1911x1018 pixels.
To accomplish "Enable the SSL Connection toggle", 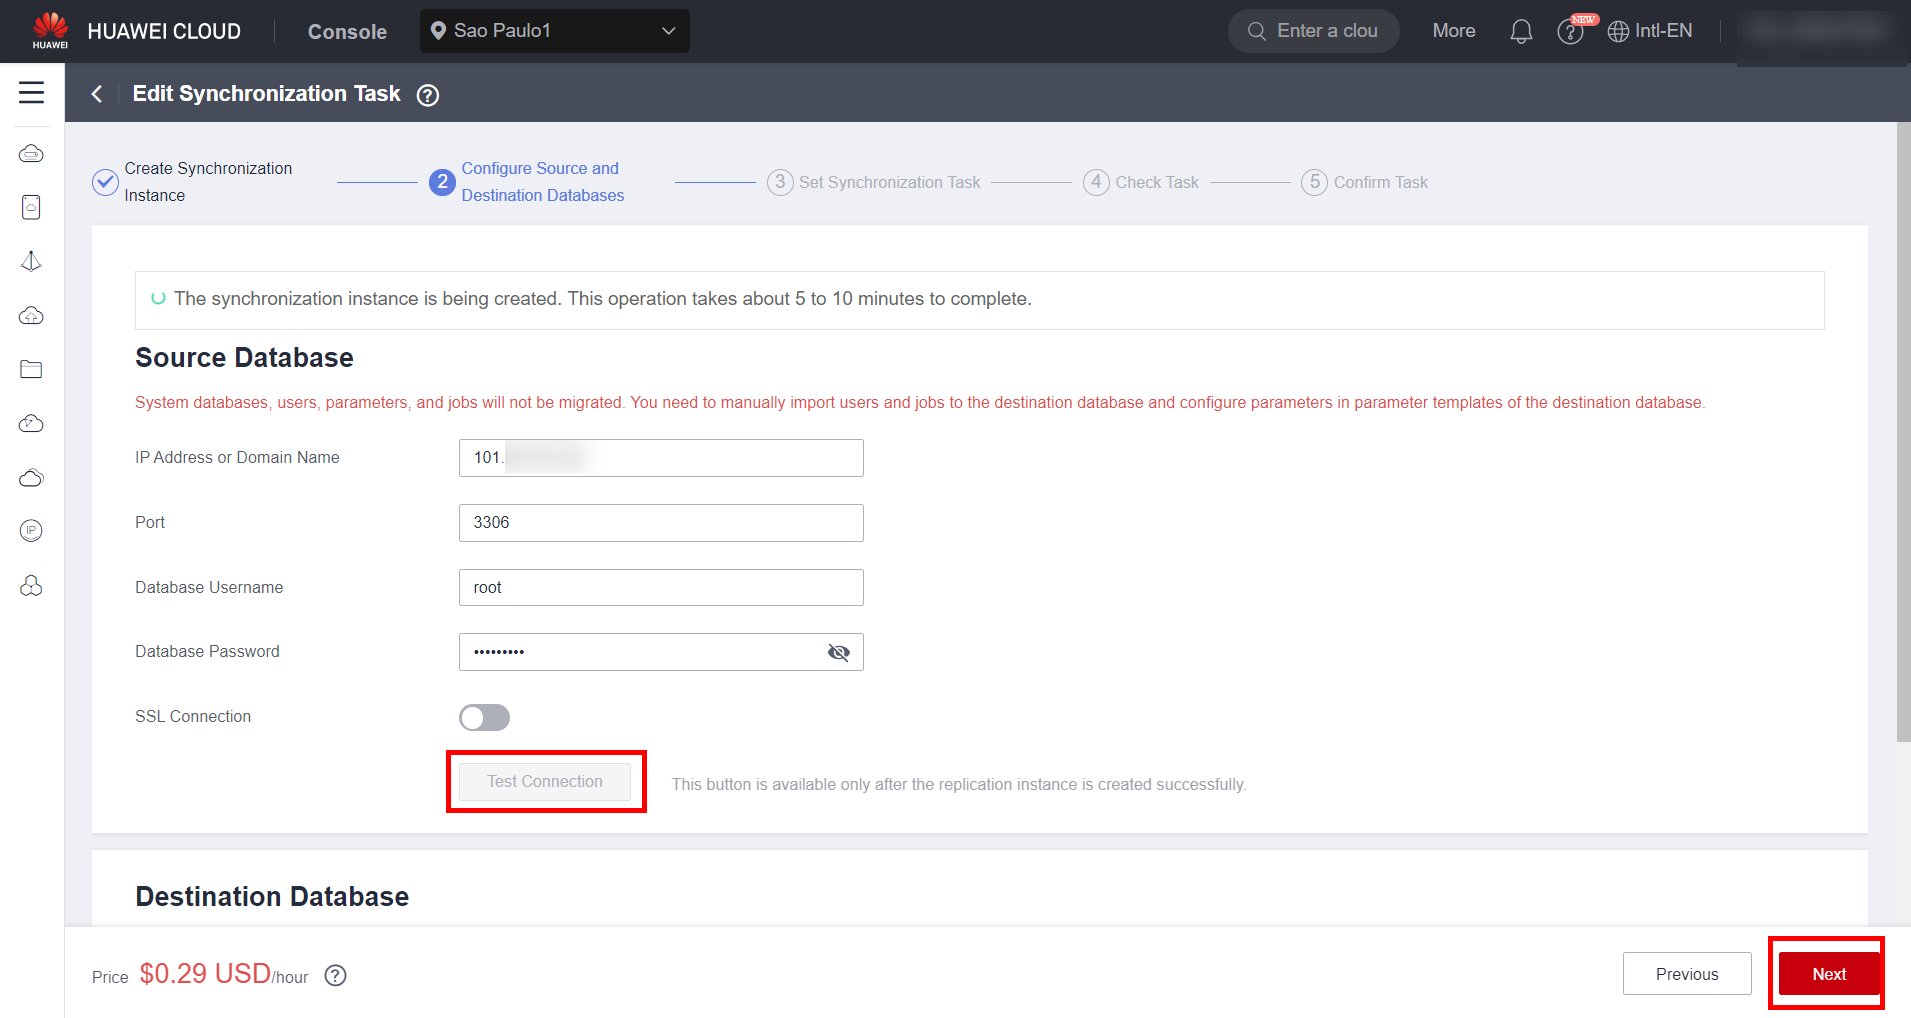I will (x=484, y=717).
